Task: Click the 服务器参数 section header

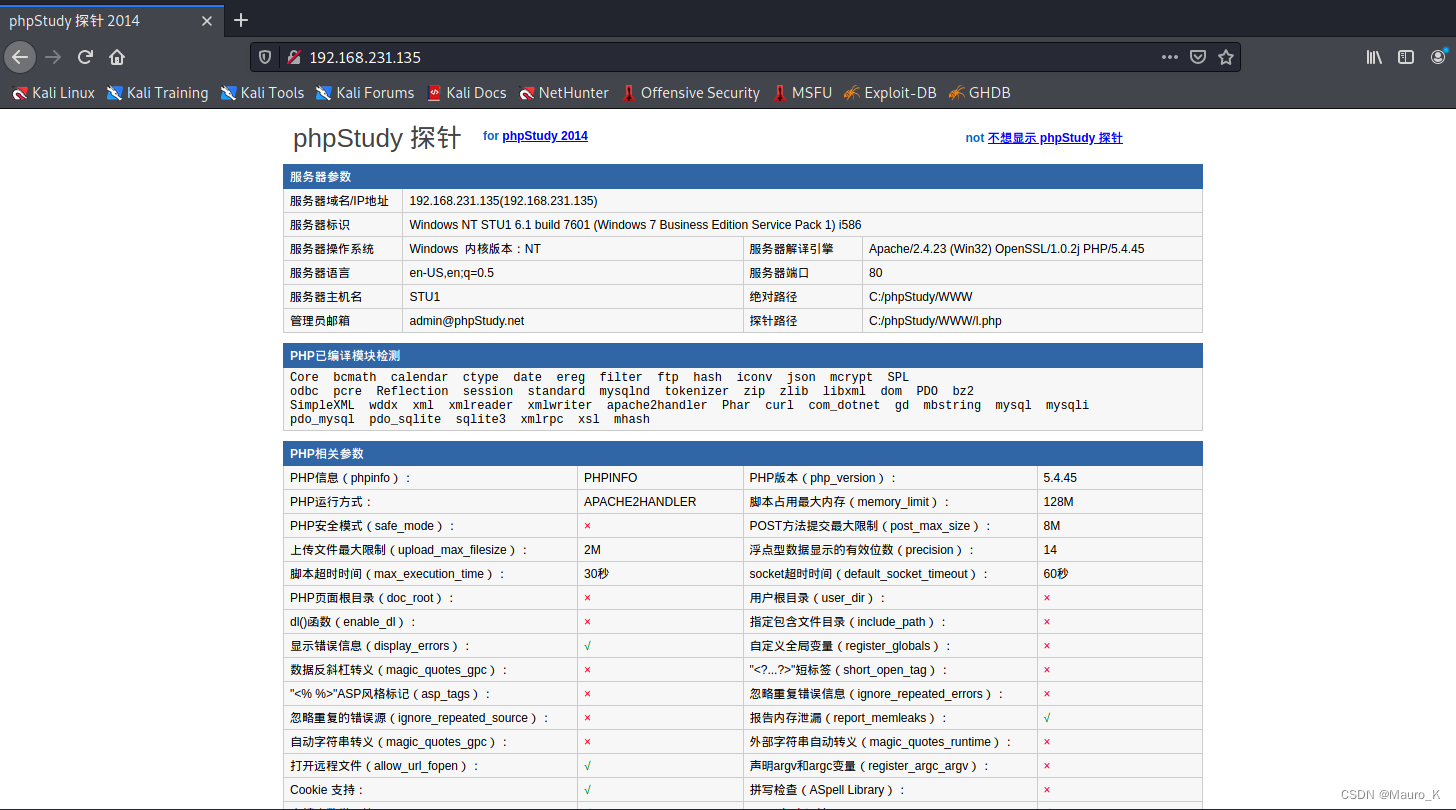Action: (742, 177)
